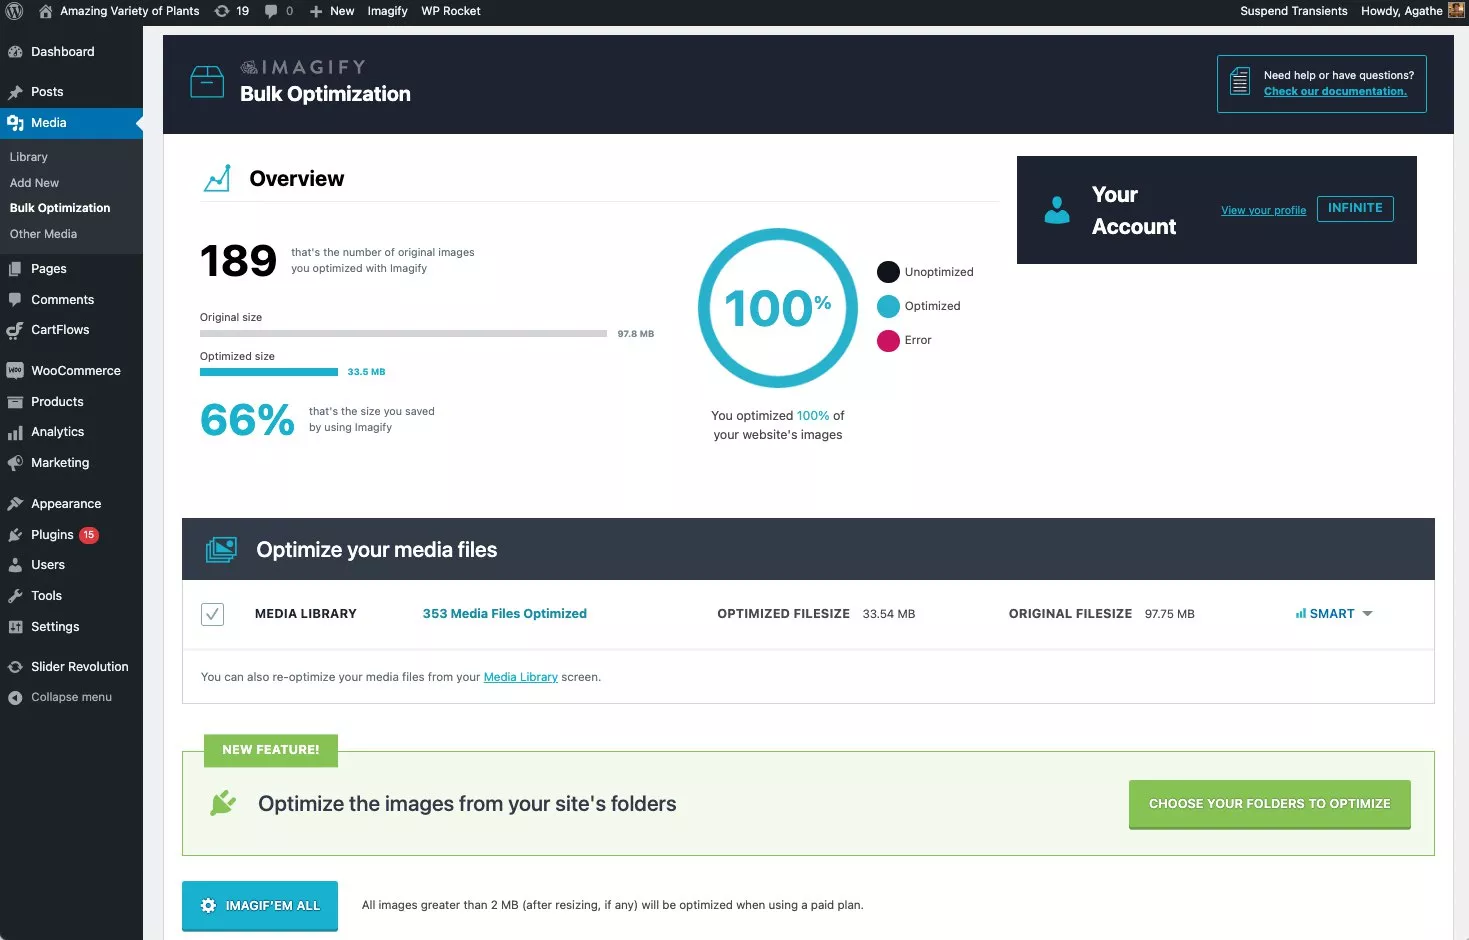
Task: Click the Optimized size progress bar
Action: (268, 371)
